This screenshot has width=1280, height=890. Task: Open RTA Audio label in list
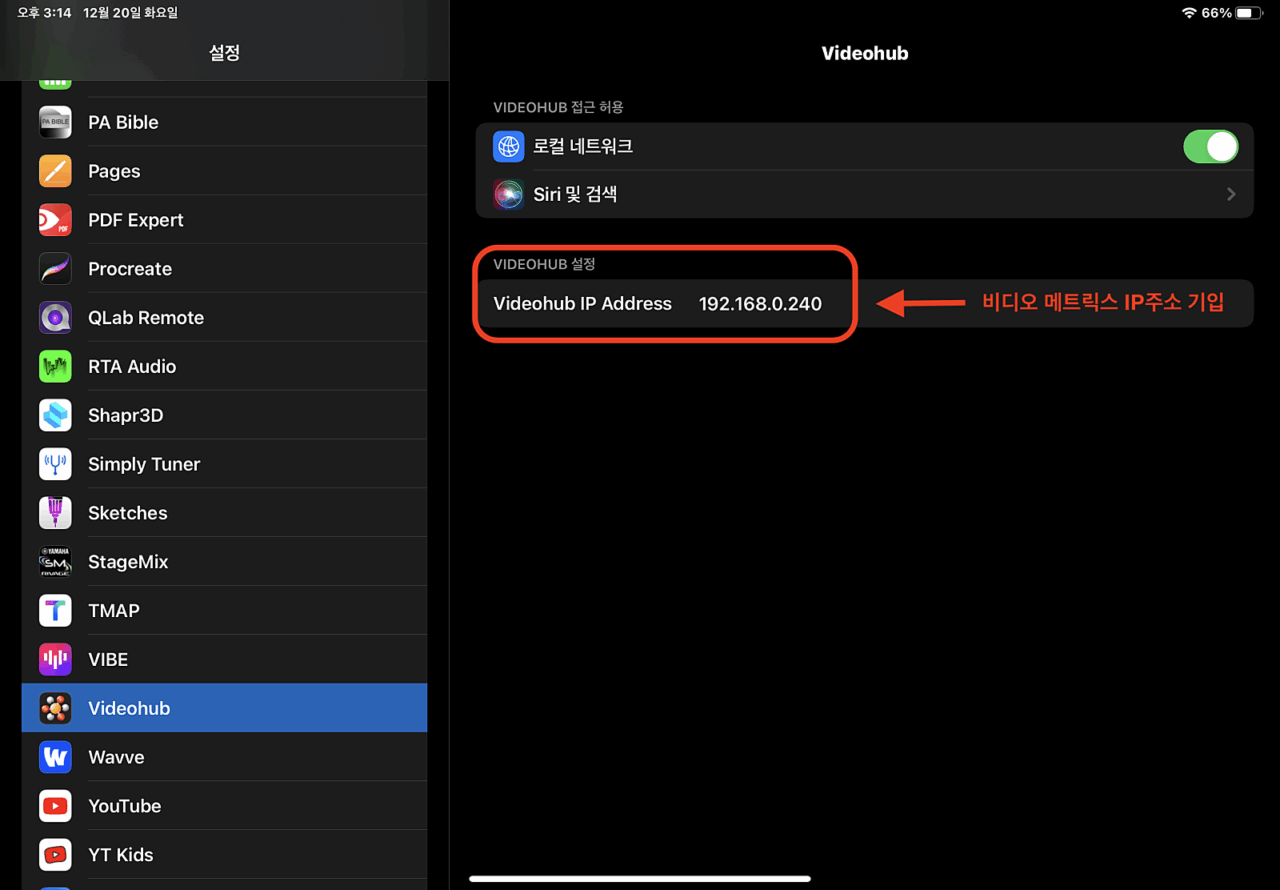click(132, 367)
